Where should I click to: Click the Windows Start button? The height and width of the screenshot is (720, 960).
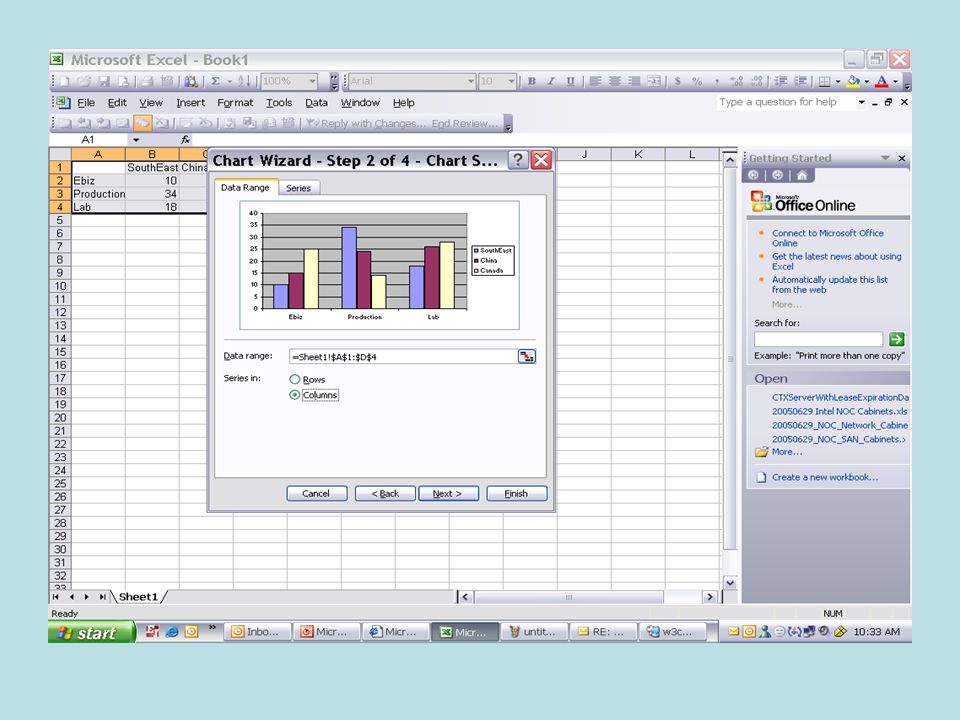tap(92, 632)
